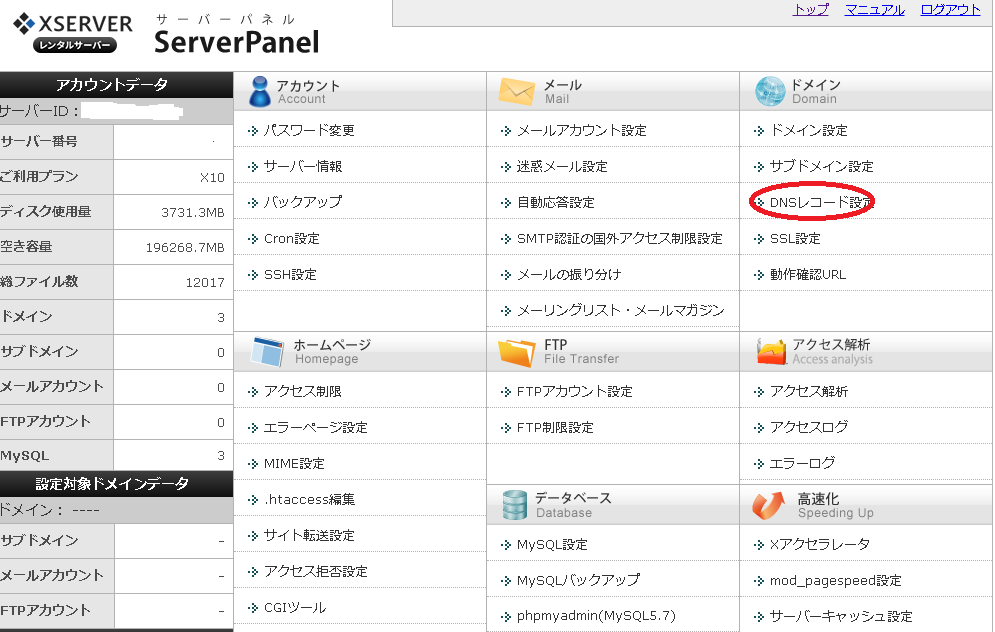The width and height of the screenshot is (995, 632).
Task: Open the マニュアル page from top bar
Action: pos(874,9)
